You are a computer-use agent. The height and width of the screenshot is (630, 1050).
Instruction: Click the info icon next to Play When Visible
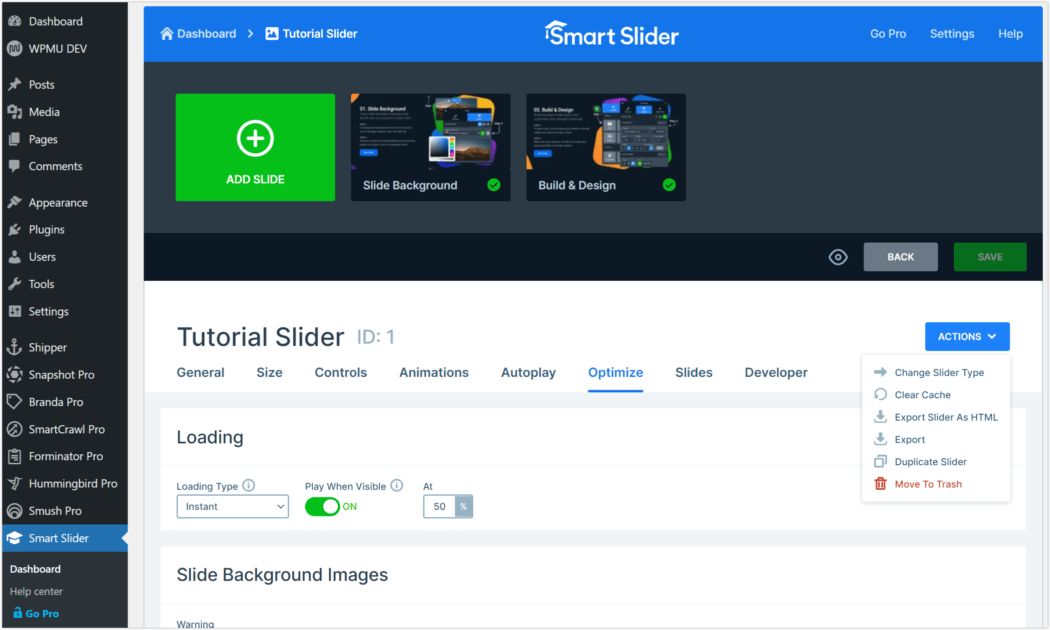click(396, 485)
